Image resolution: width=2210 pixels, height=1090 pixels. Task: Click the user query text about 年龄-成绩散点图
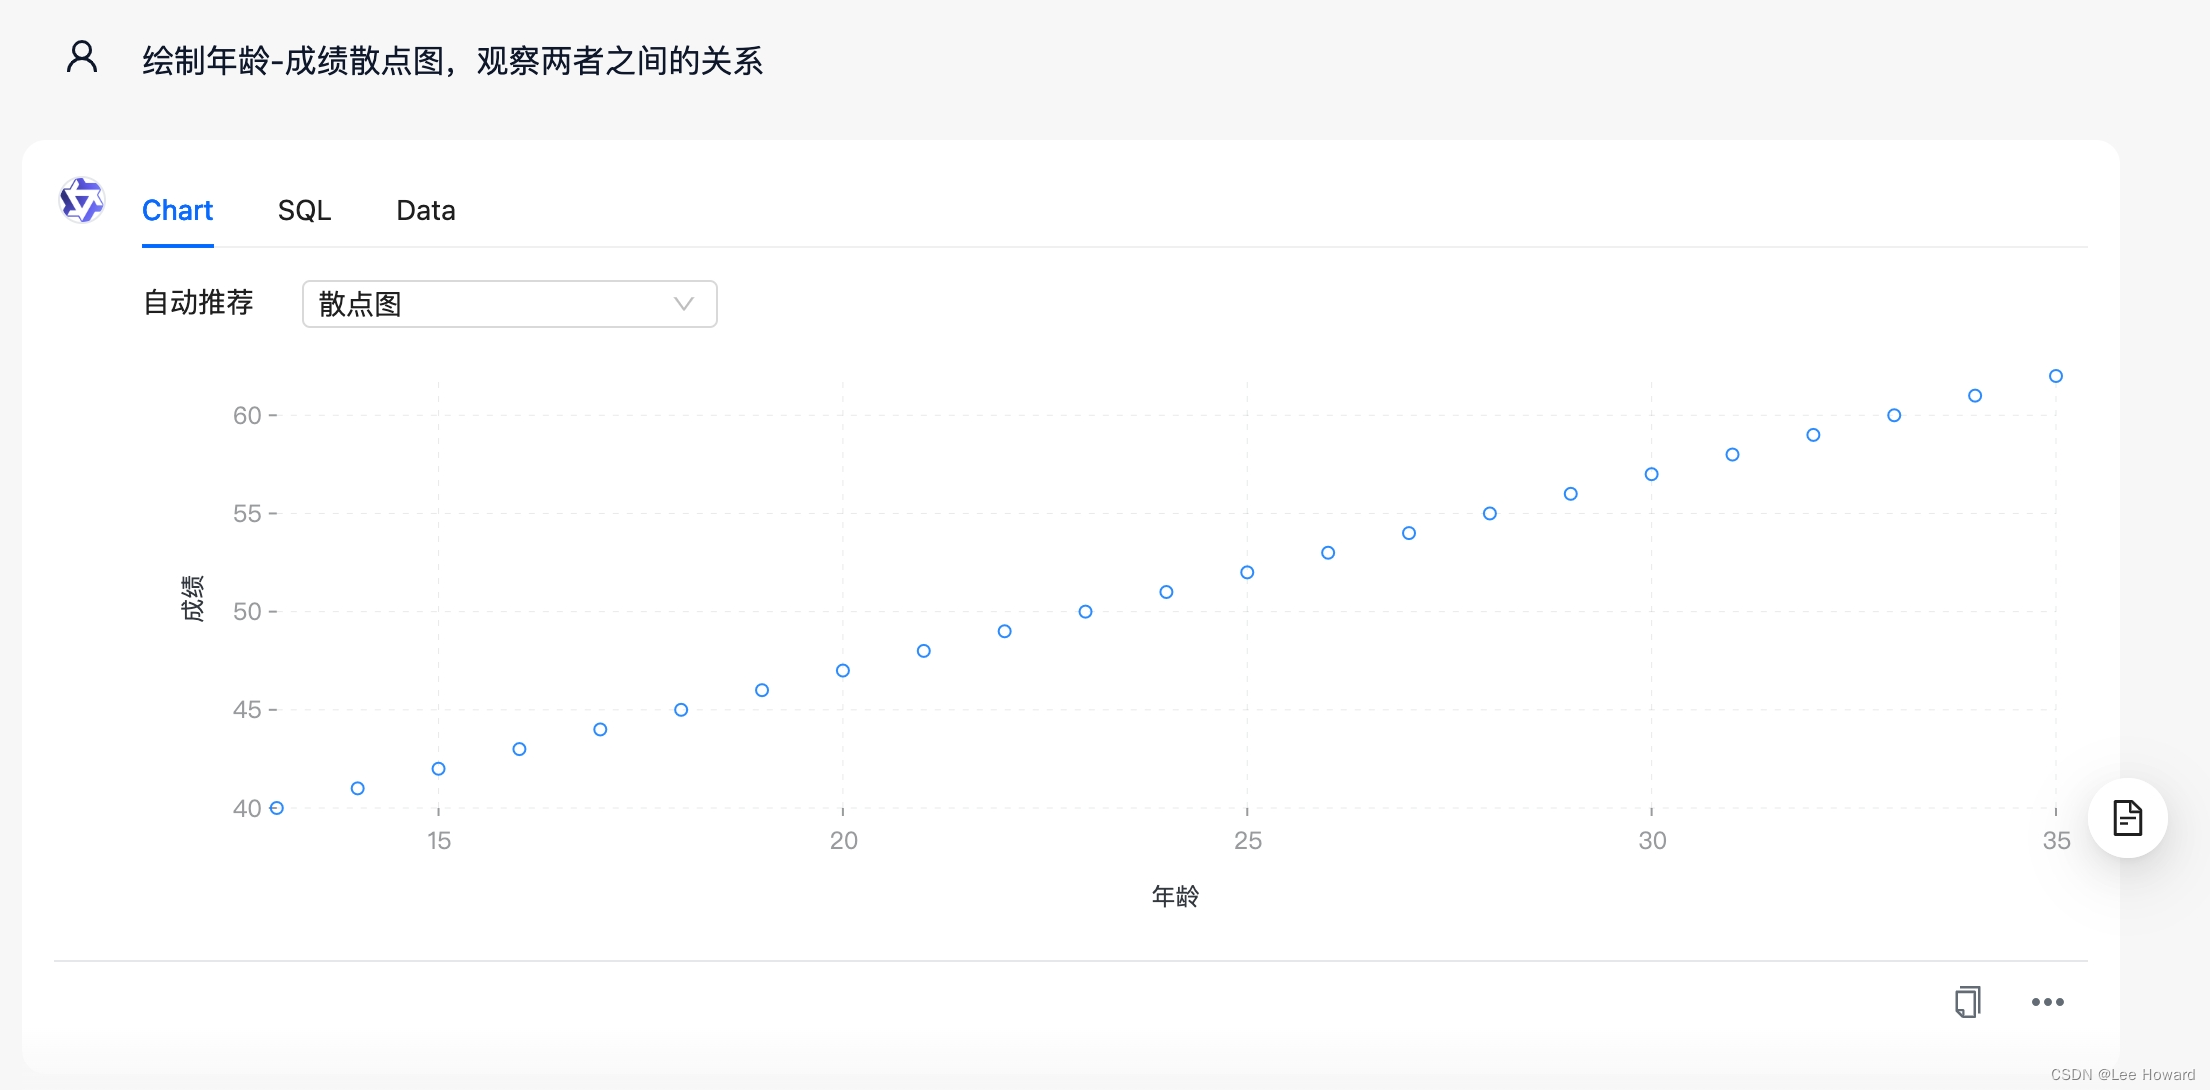452,61
